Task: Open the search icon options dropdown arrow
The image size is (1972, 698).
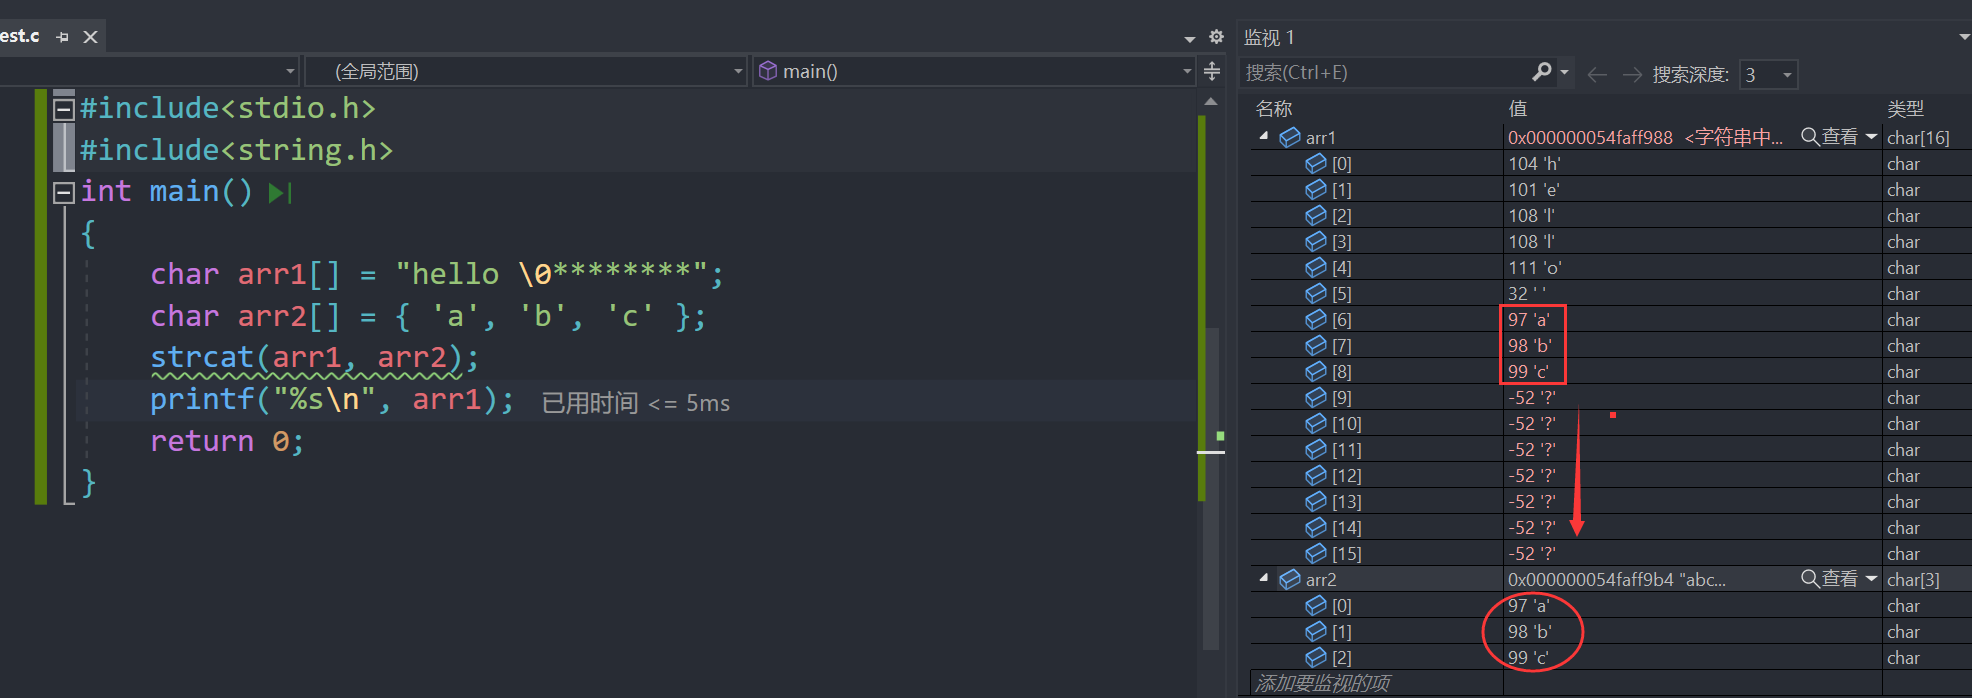Action: pos(1565,72)
